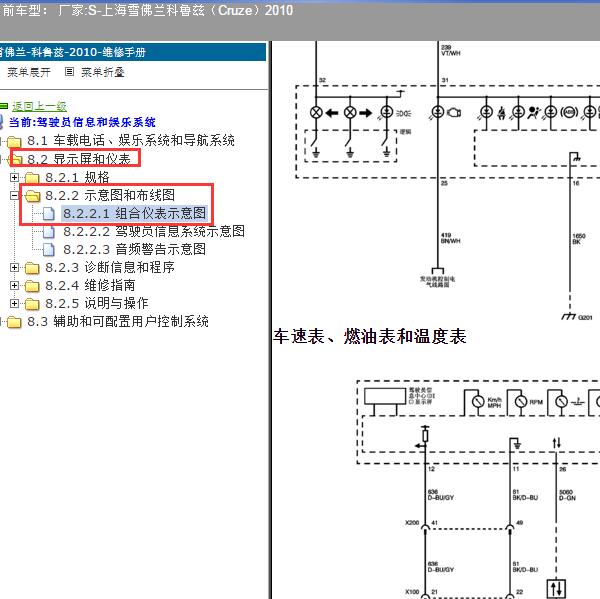Click the green icon beside 返回上一级
This screenshot has width=600, height=599.
tap(4, 106)
